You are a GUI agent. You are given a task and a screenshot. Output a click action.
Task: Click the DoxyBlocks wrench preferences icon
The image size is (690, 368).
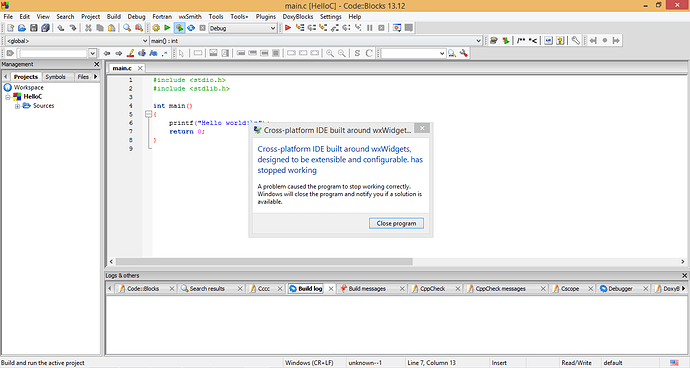click(576, 40)
